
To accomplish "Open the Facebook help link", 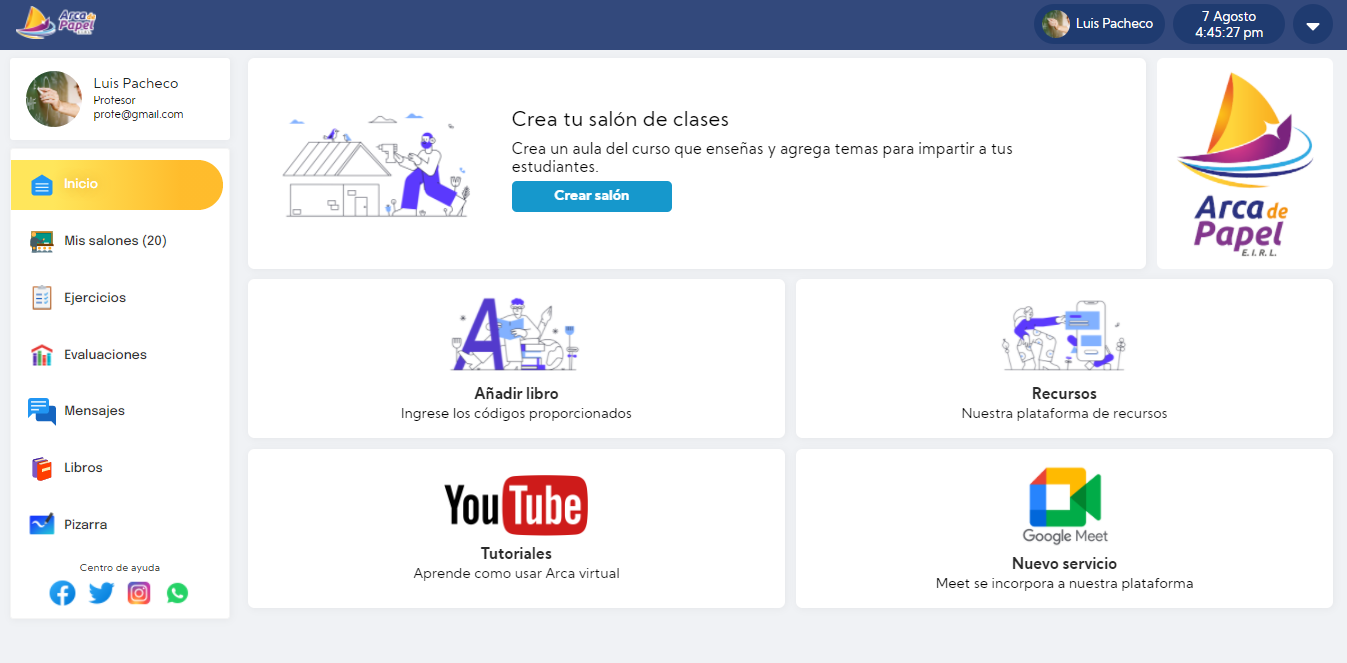I will tap(62, 593).
